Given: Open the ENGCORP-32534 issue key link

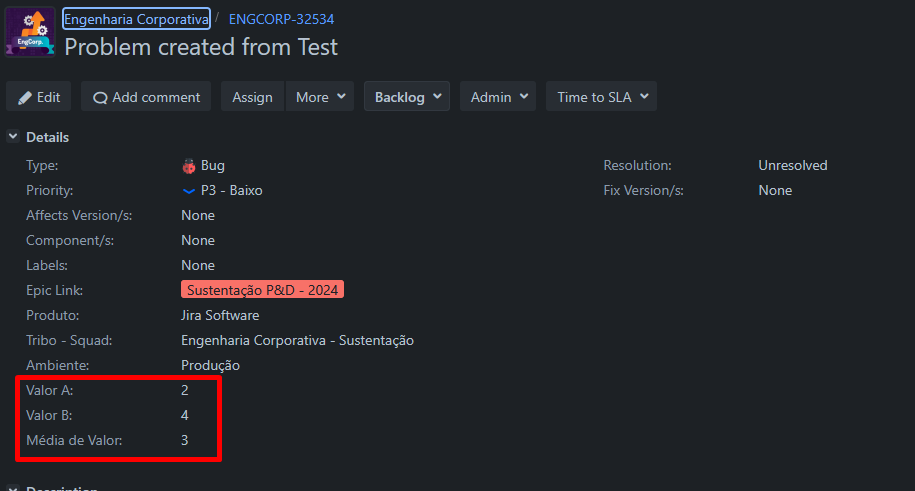Looking at the screenshot, I should coord(281,19).
